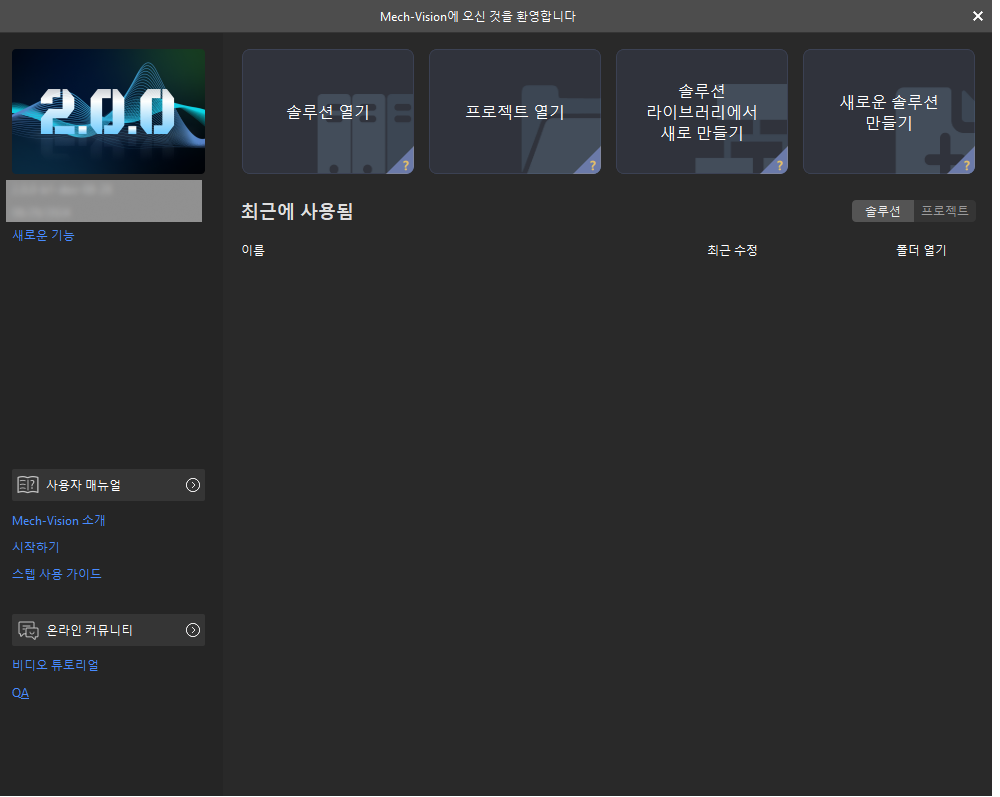Screen dimensions: 1000x797
Task: Sort by the 이름 column header
Action: 253,251
